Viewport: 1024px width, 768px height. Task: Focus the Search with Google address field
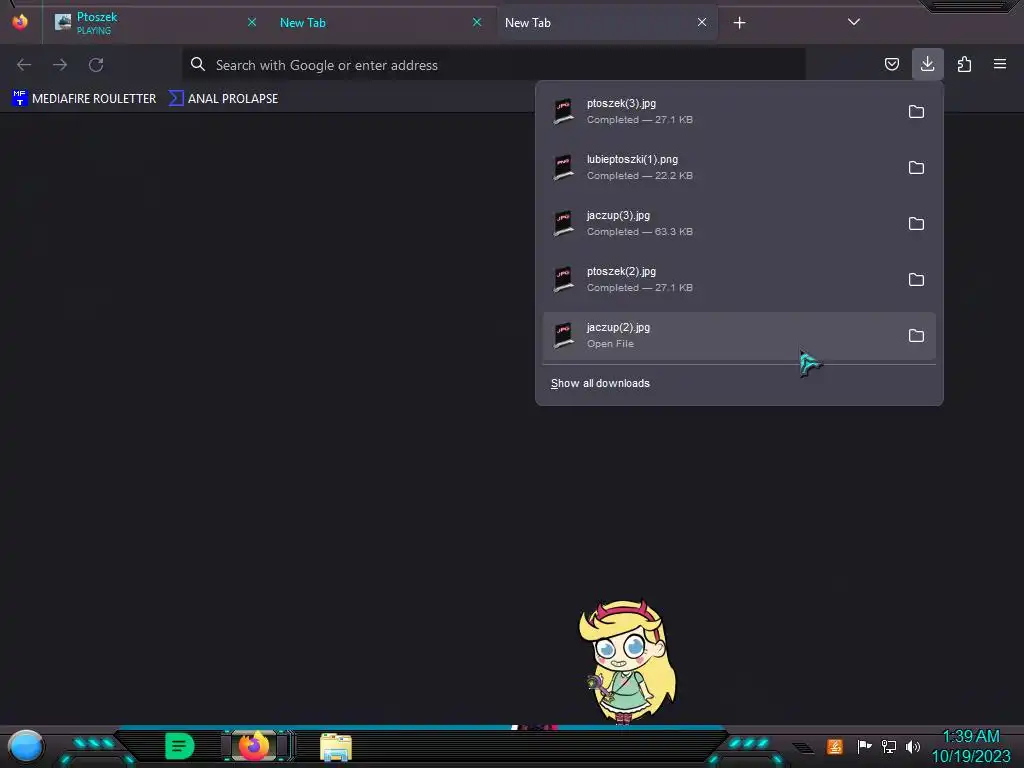click(x=494, y=65)
